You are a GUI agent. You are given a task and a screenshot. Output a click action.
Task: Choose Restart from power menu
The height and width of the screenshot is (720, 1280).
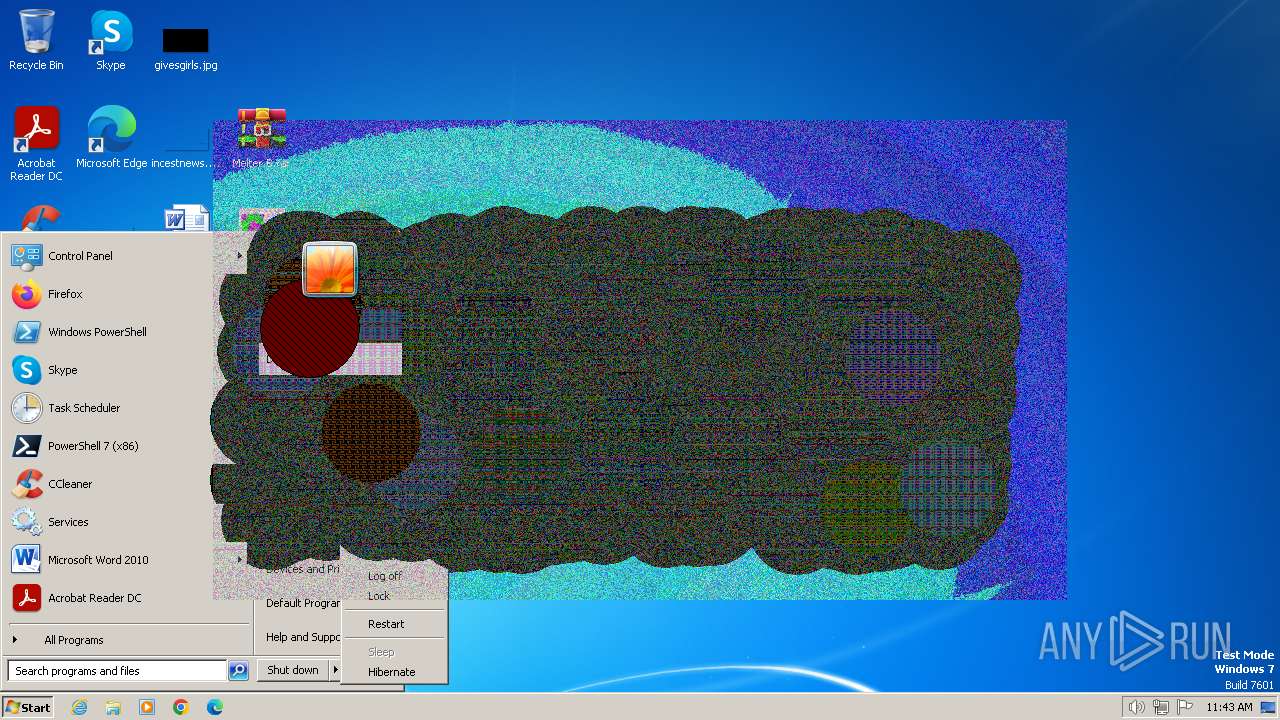[386, 624]
